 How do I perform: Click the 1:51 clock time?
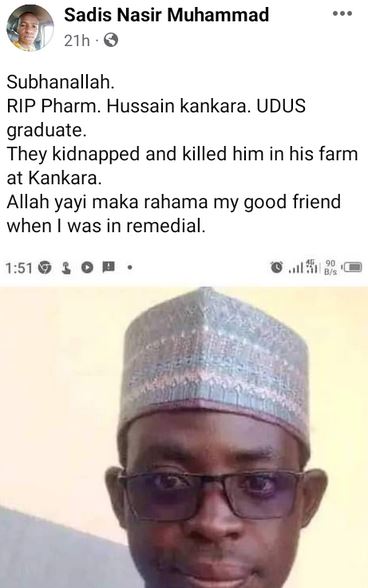pyautogui.click(x=19, y=268)
